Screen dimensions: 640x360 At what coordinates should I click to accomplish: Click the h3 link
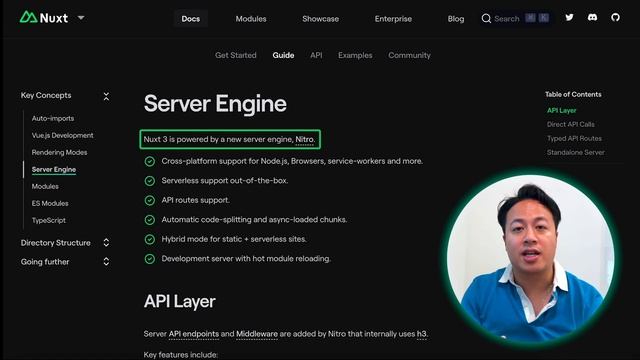click(422, 334)
